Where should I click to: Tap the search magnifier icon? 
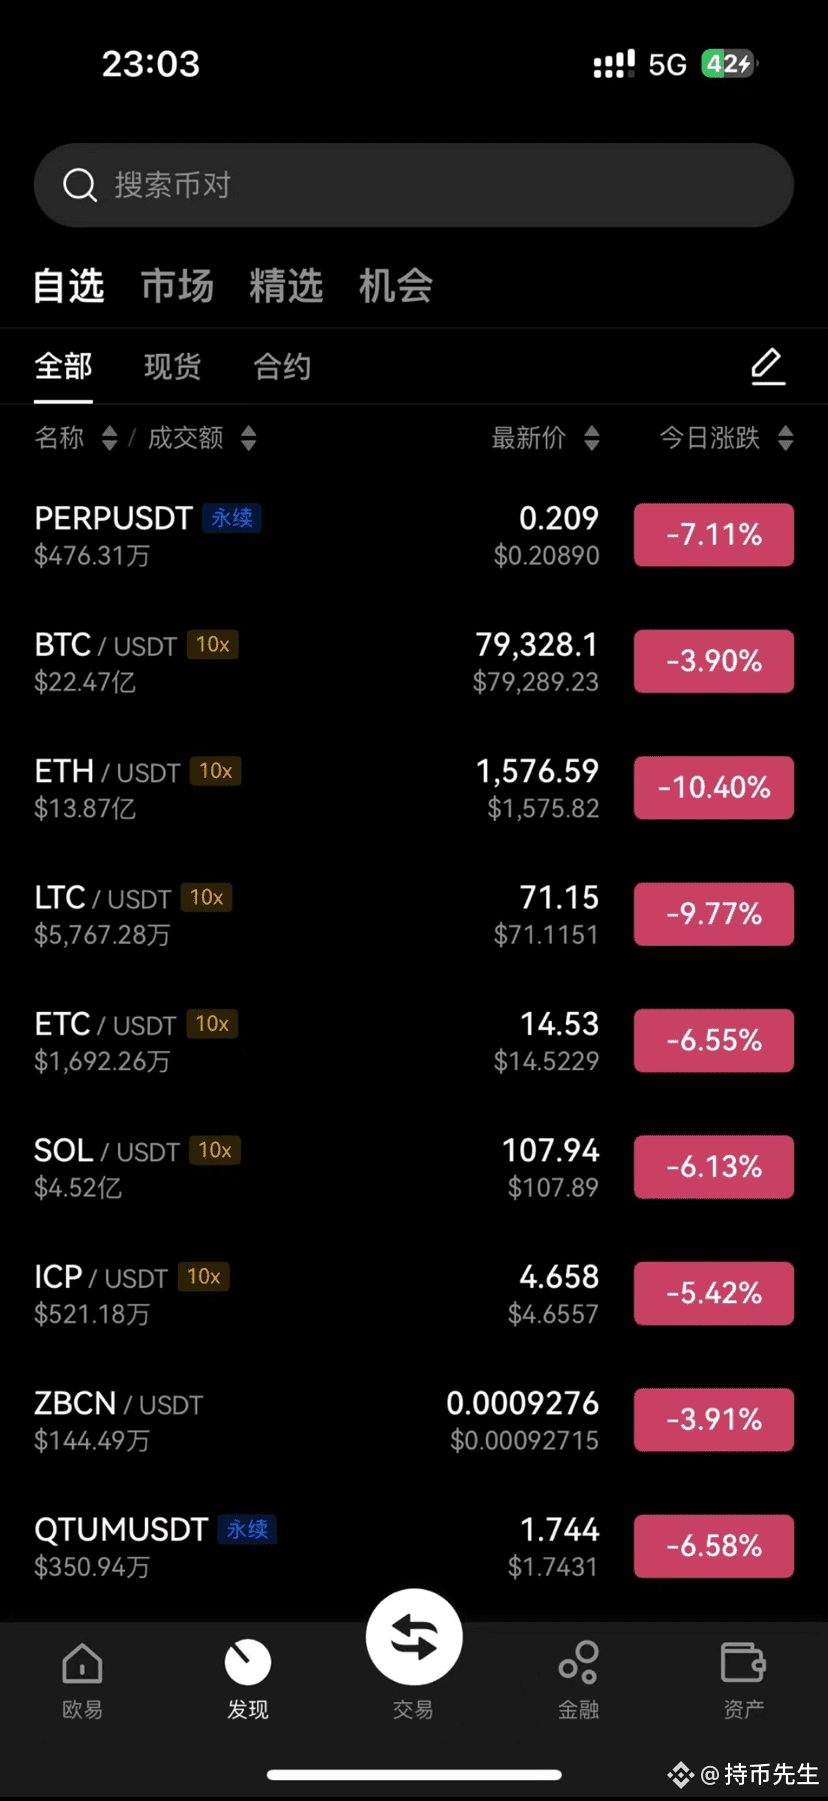tap(80, 185)
